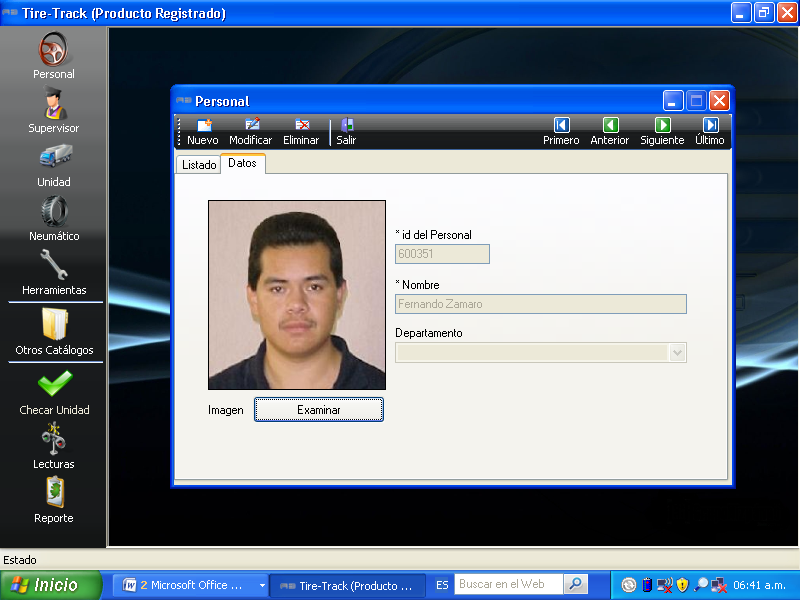Screen dimensions: 800x600
Task: Open the Personal module in sidebar
Action: coord(53,50)
